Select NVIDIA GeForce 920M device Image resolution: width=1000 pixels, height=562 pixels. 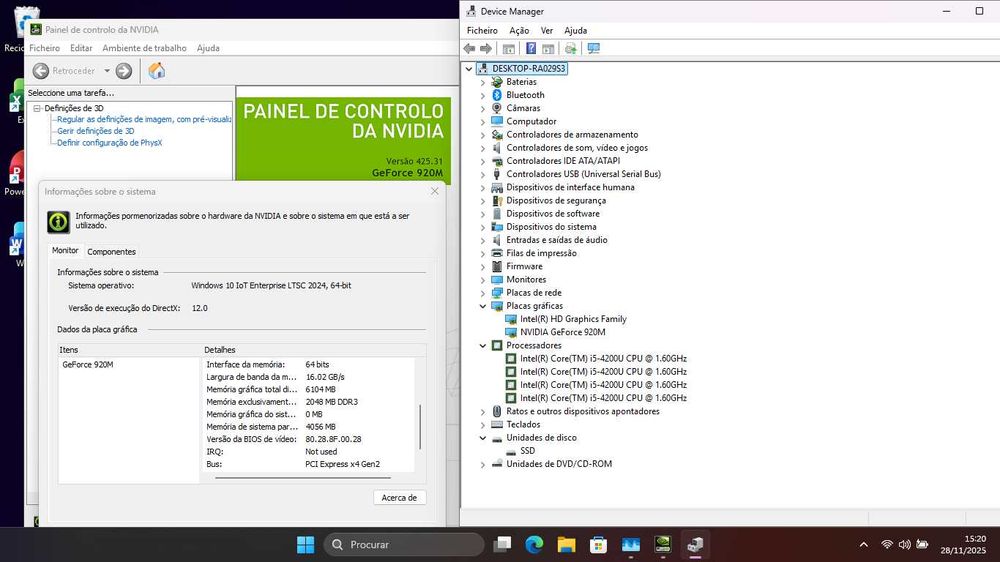(562, 332)
